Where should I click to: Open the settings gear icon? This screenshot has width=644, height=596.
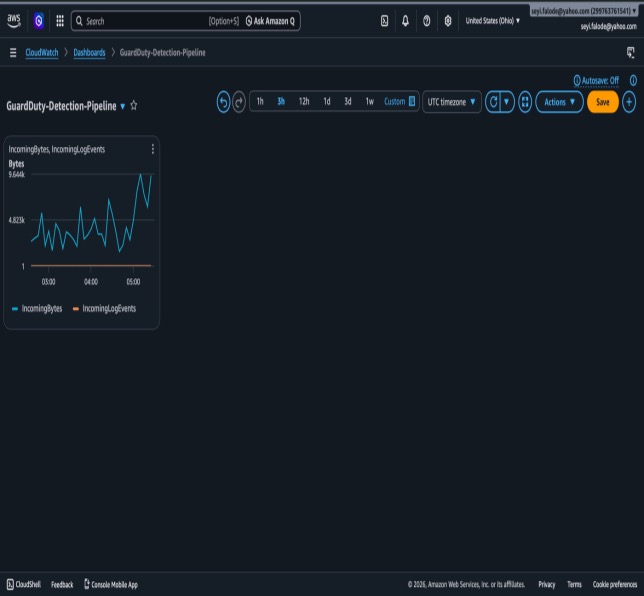click(x=448, y=21)
